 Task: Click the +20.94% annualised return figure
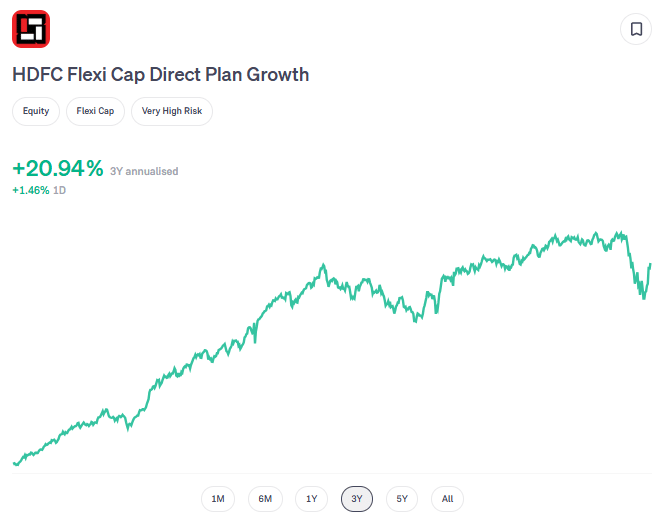click(58, 169)
